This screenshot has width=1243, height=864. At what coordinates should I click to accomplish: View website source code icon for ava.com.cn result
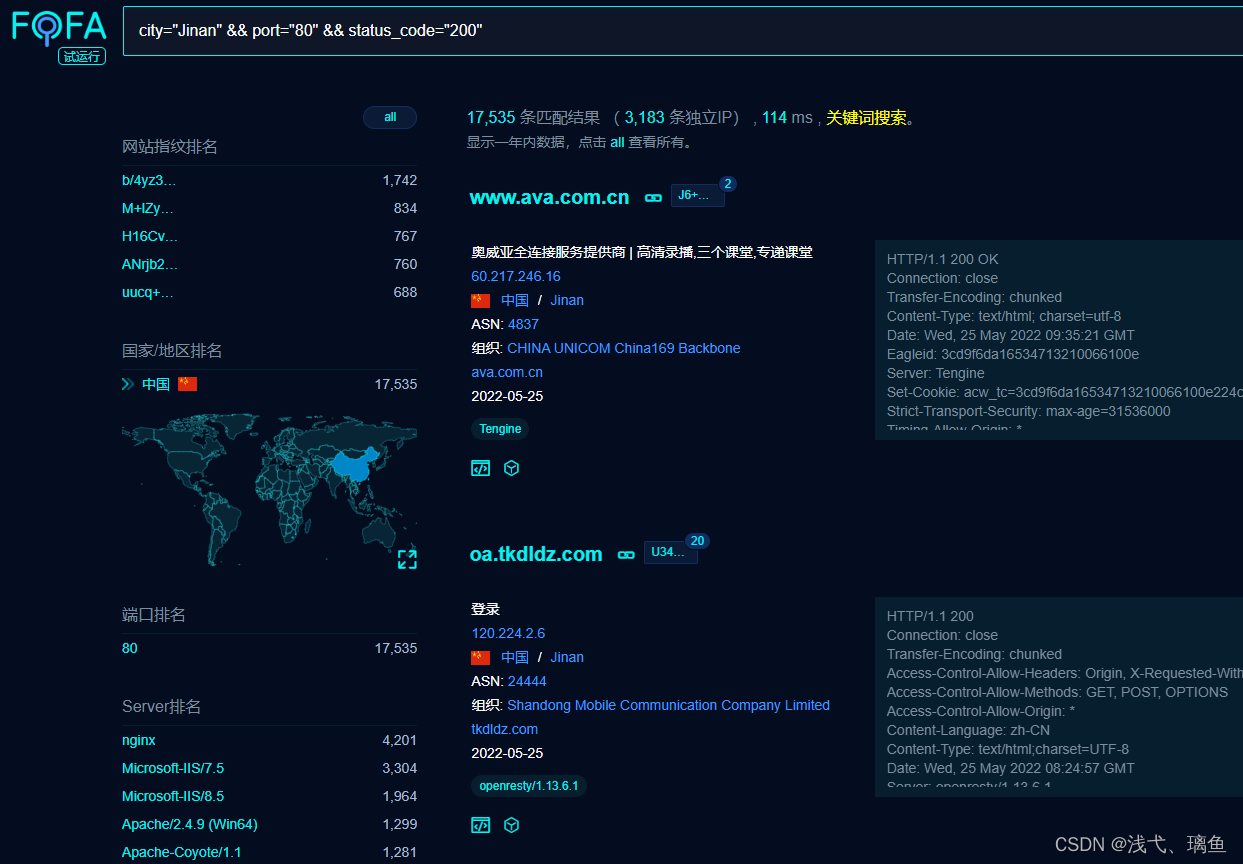pos(481,468)
